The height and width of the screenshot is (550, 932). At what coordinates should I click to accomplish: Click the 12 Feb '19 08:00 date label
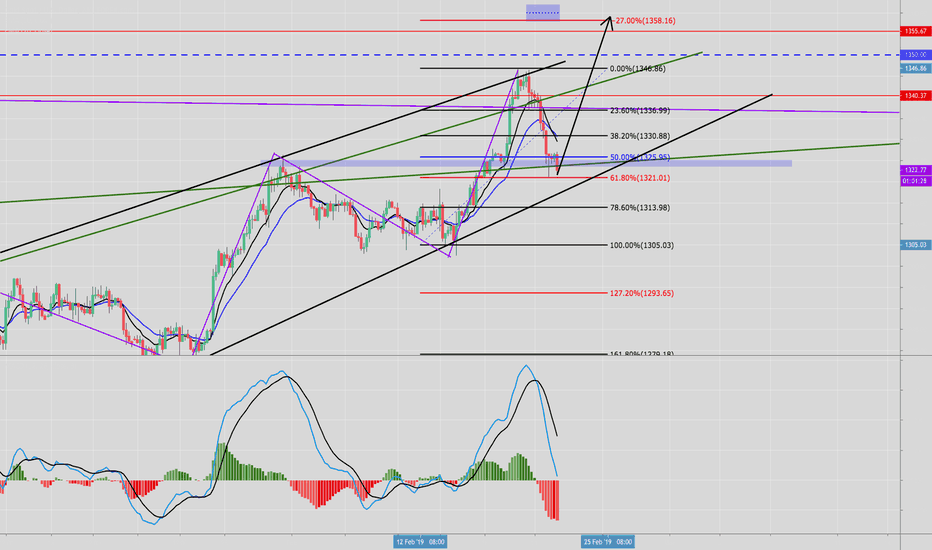[420, 542]
